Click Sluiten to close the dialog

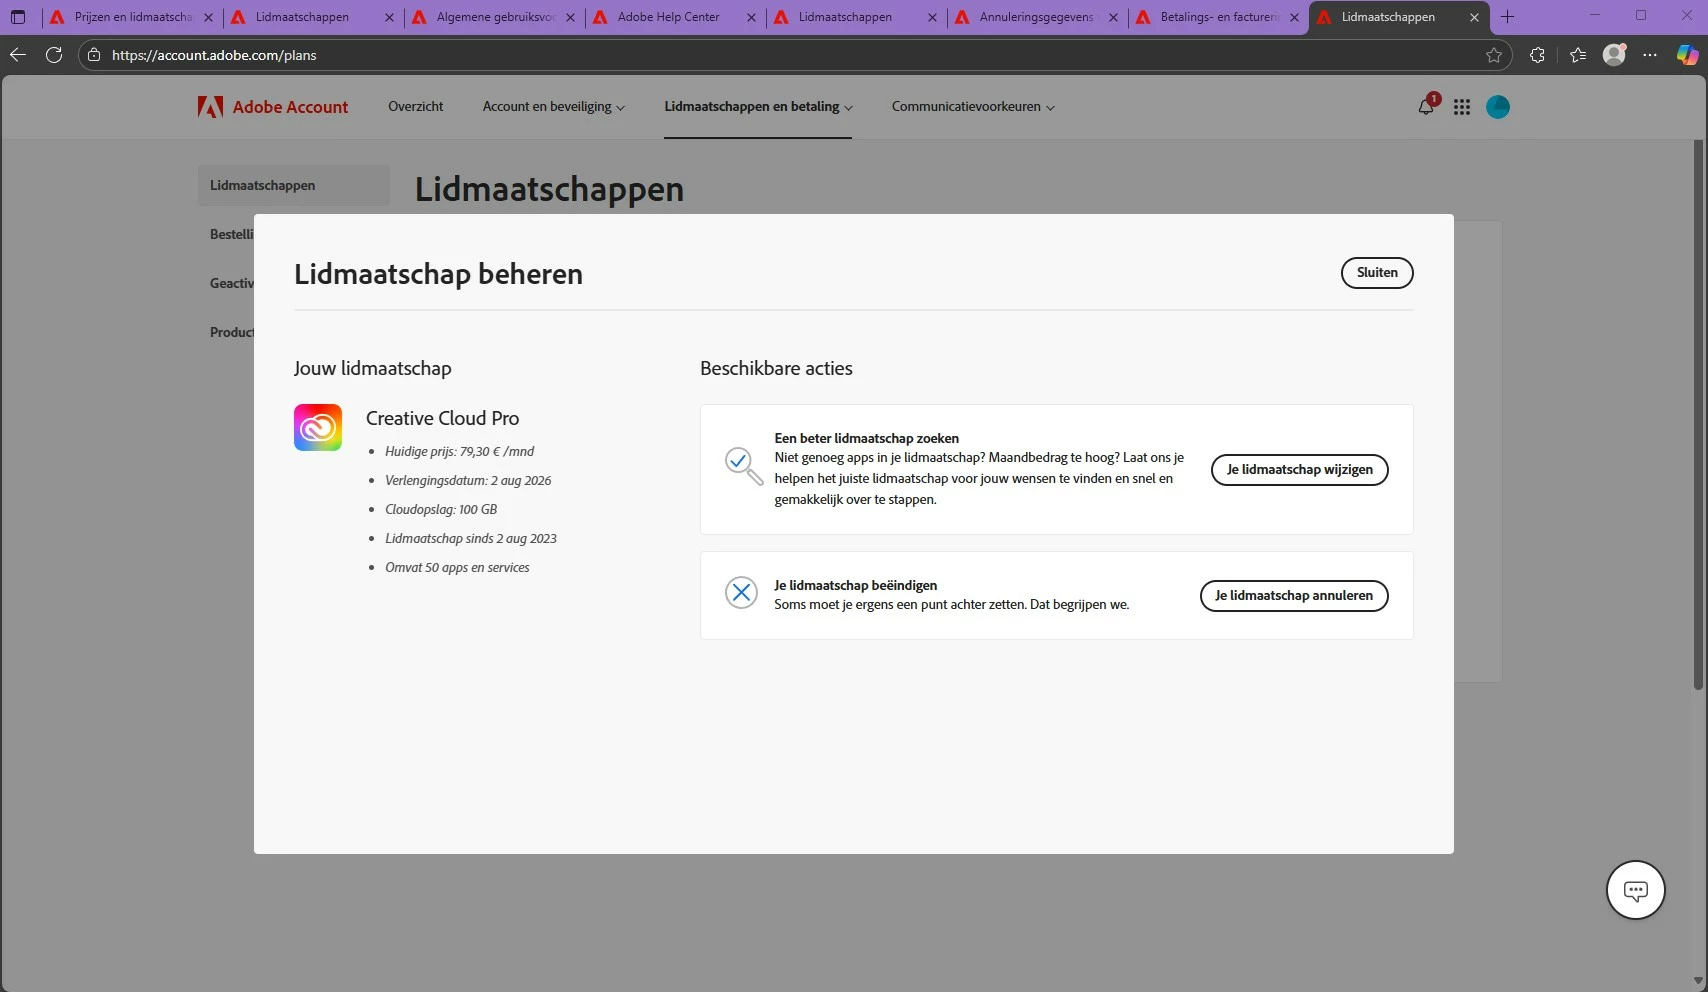(x=1377, y=273)
